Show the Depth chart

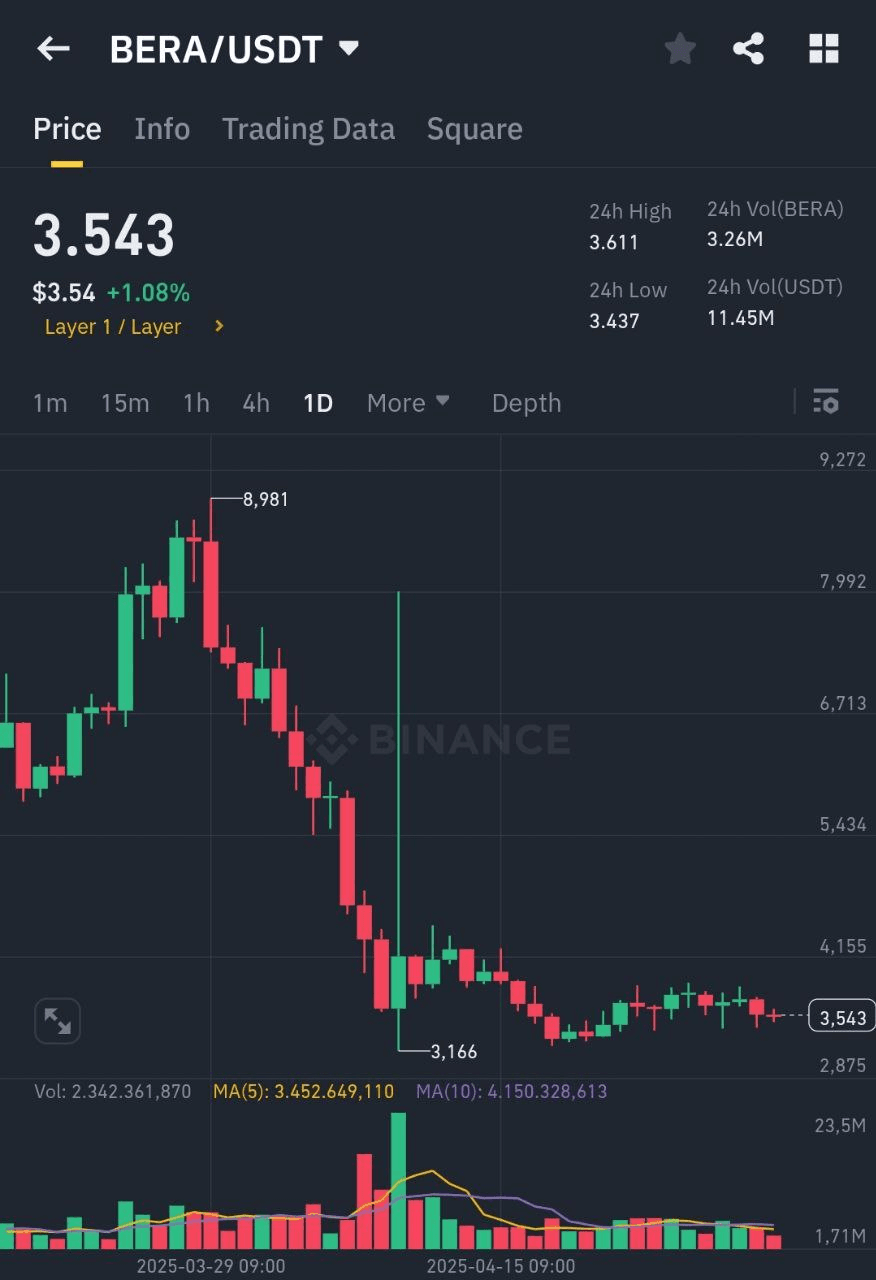click(x=526, y=403)
